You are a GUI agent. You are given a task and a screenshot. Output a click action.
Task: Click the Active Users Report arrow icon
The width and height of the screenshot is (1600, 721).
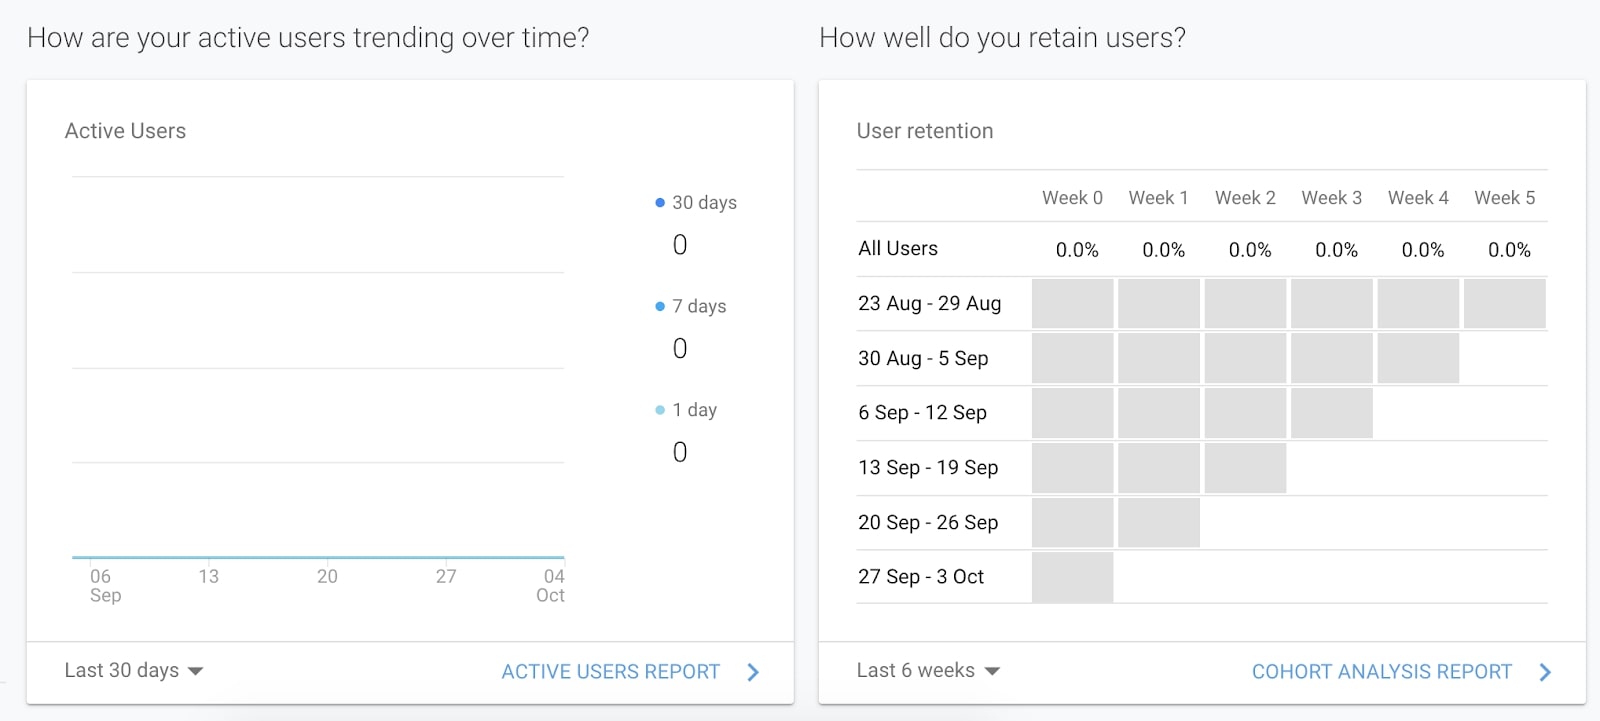tap(753, 672)
